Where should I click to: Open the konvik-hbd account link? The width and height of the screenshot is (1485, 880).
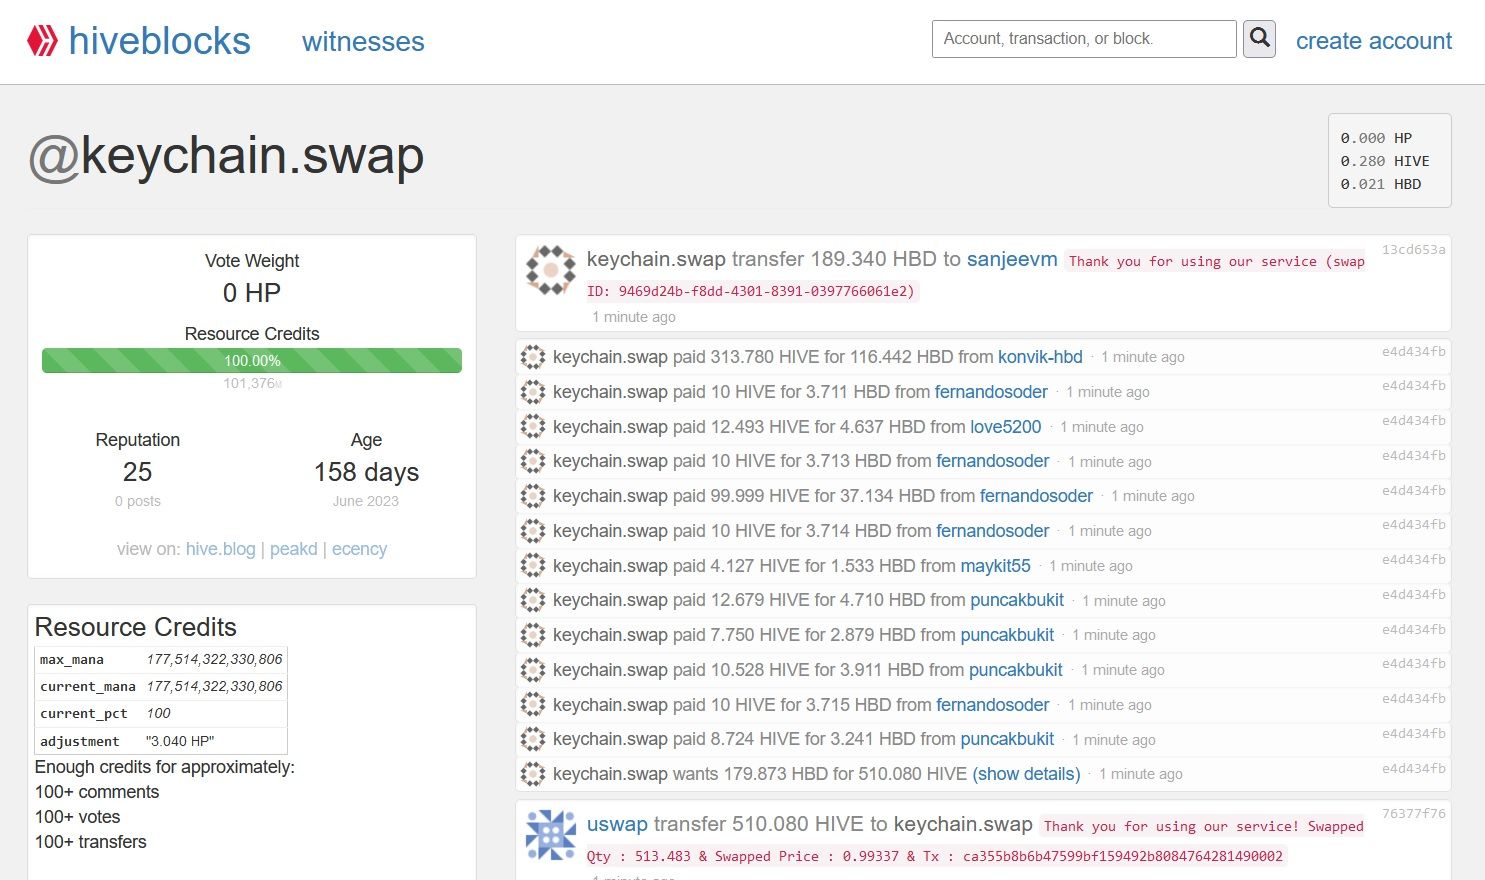(x=1040, y=357)
